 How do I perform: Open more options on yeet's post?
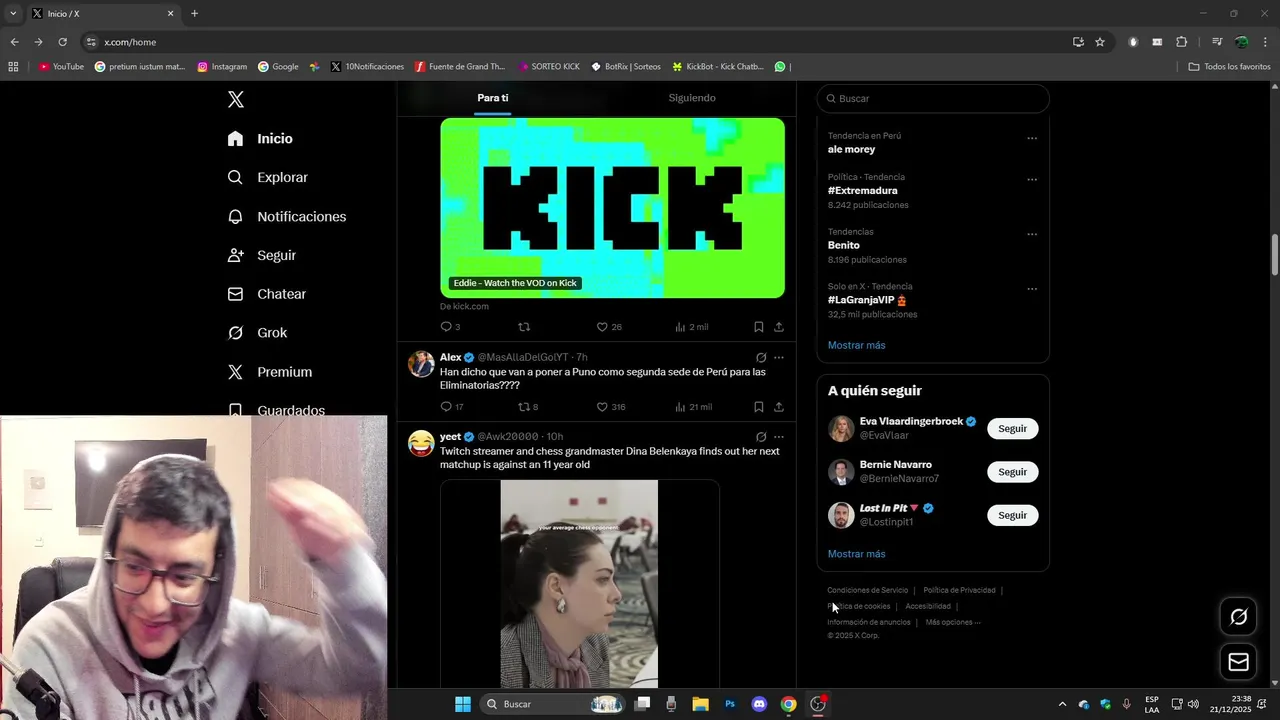click(x=779, y=437)
